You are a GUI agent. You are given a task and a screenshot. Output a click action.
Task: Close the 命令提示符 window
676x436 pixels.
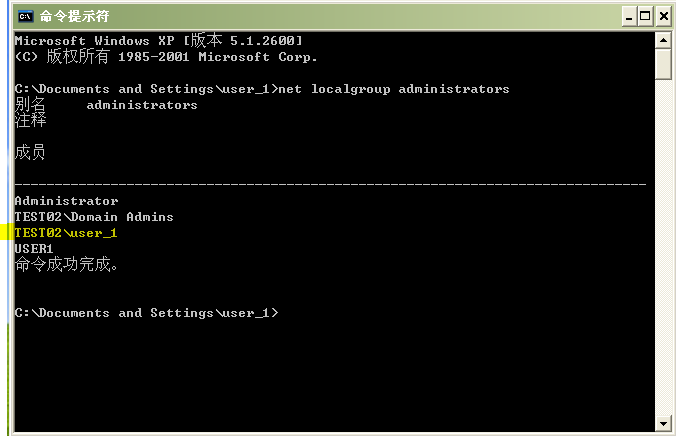coord(664,16)
